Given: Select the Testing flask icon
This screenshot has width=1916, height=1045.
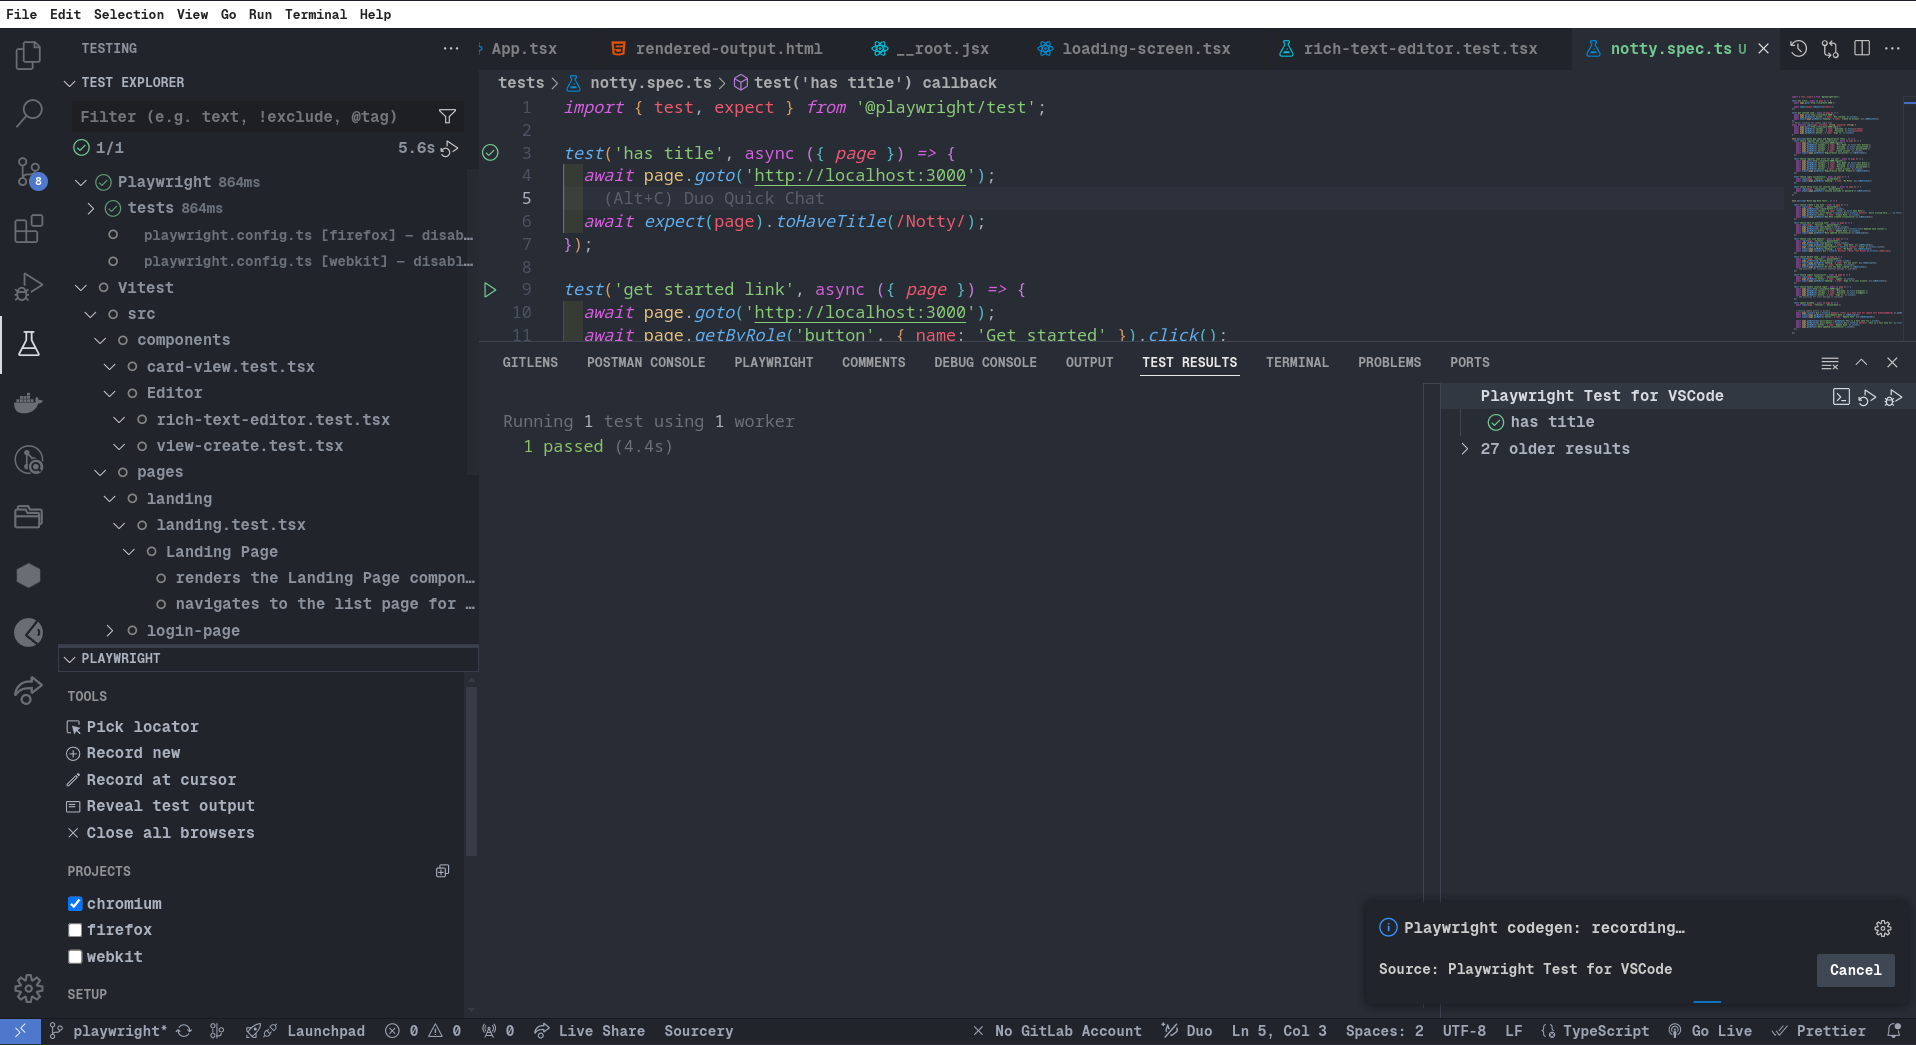Looking at the screenshot, I should [x=29, y=344].
